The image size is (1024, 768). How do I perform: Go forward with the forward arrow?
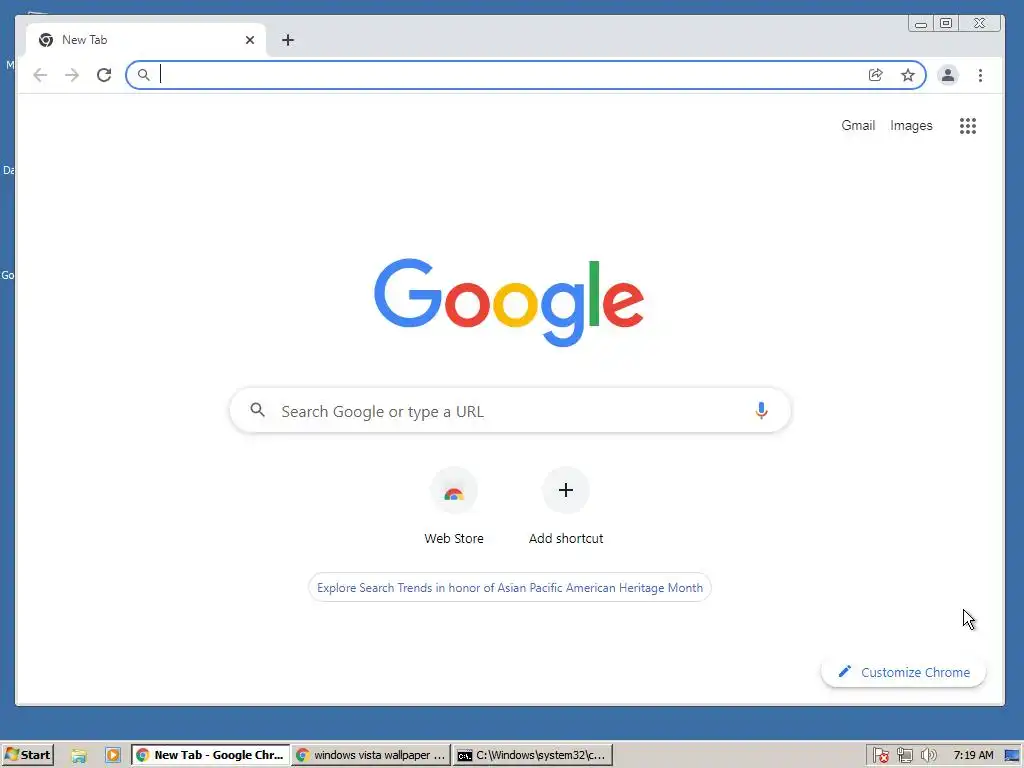pos(72,75)
